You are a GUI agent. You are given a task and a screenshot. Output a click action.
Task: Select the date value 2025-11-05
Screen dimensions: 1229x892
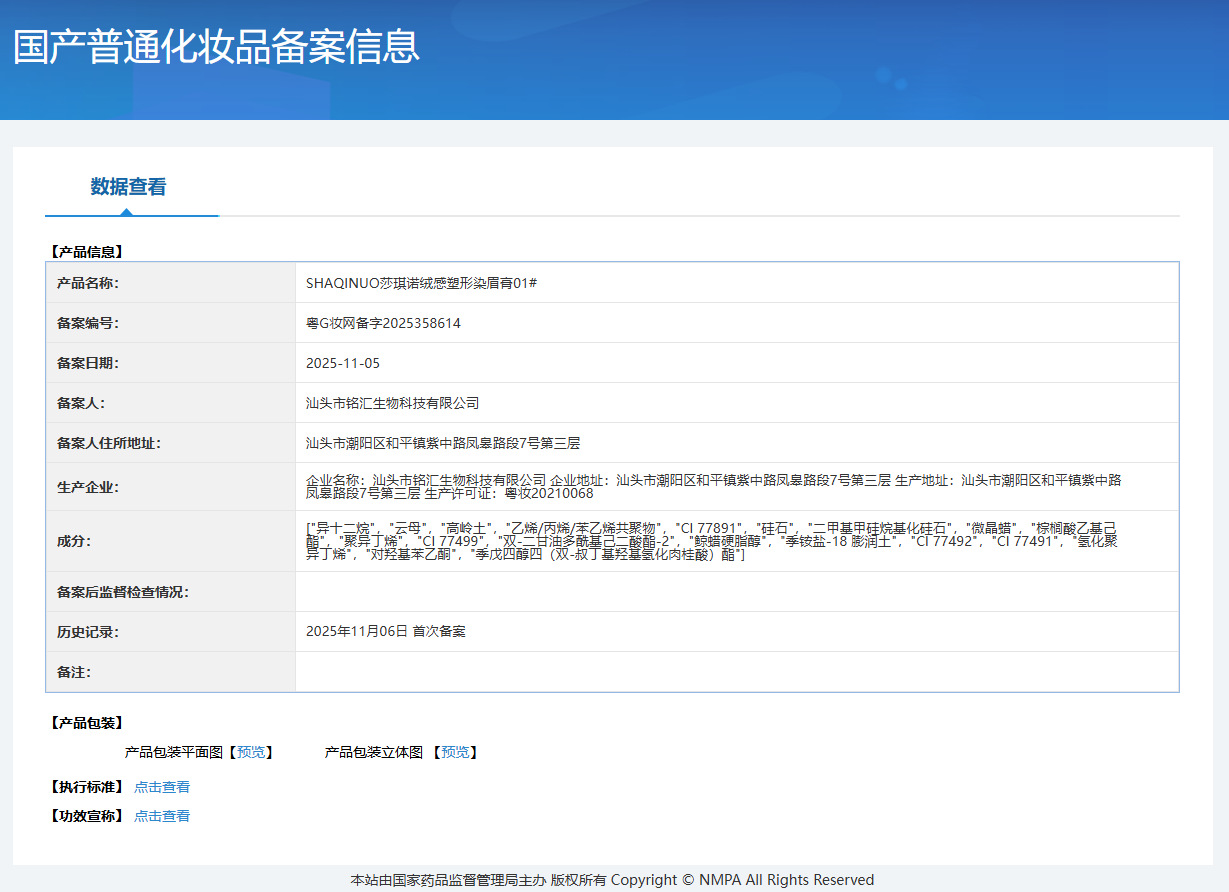point(343,363)
